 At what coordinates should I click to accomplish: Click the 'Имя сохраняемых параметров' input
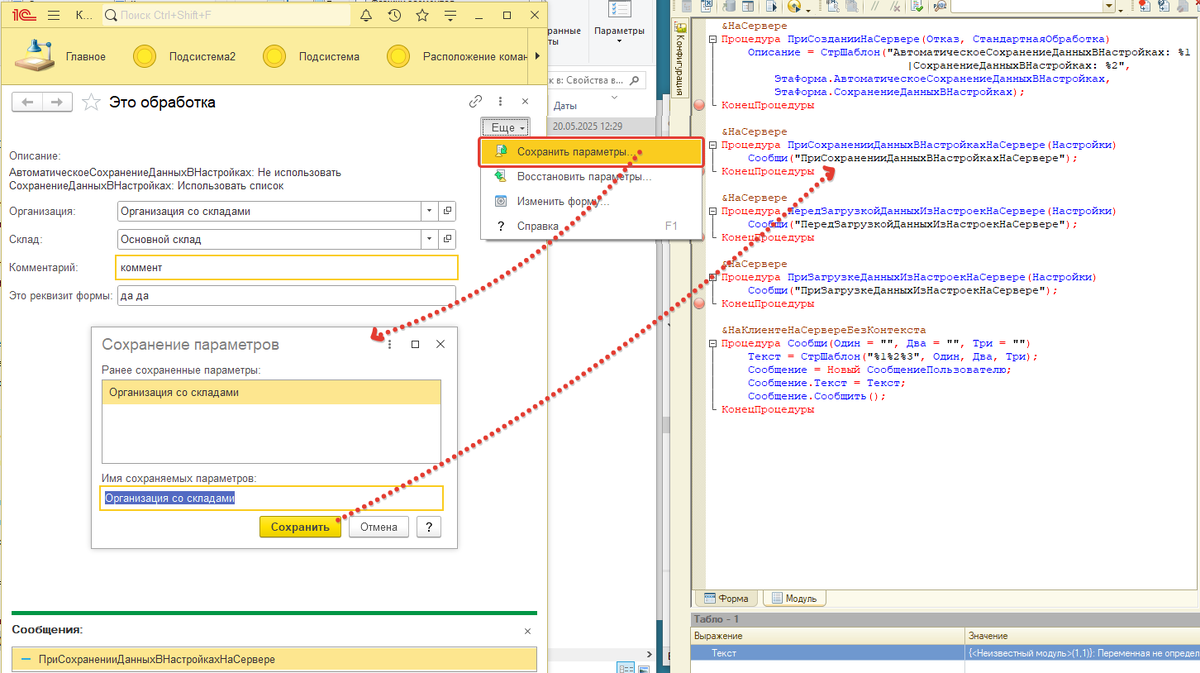[x=271, y=498]
